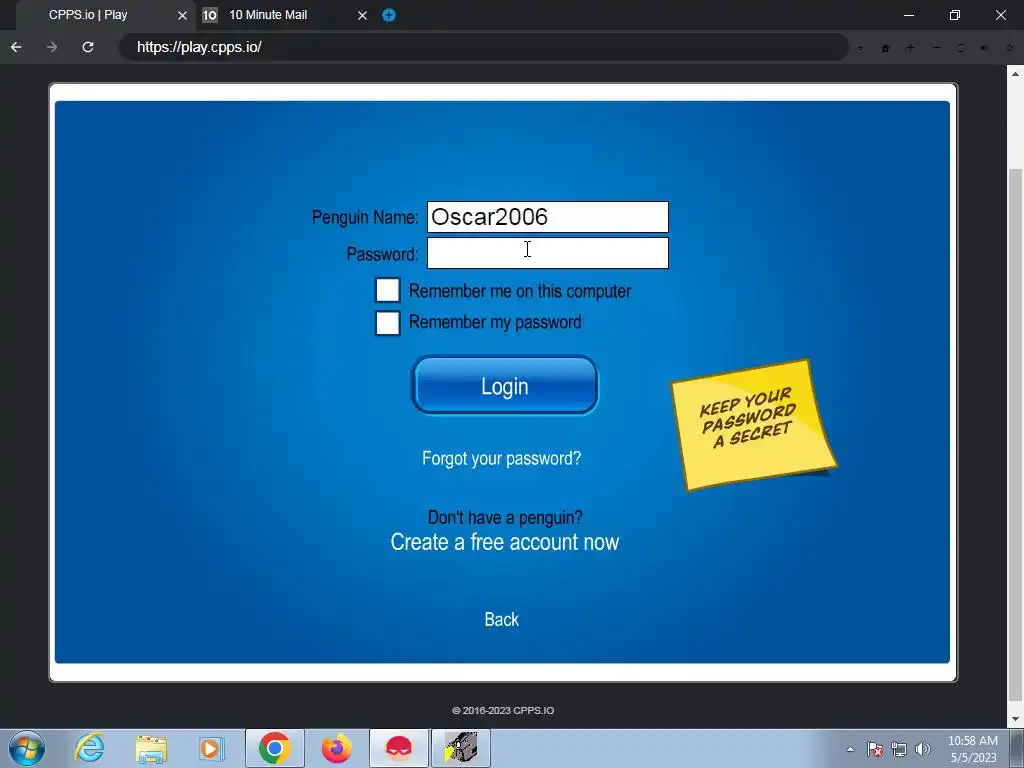Go back using the browser back arrow
This screenshot has width=1024, height=768.
point(16,47)
